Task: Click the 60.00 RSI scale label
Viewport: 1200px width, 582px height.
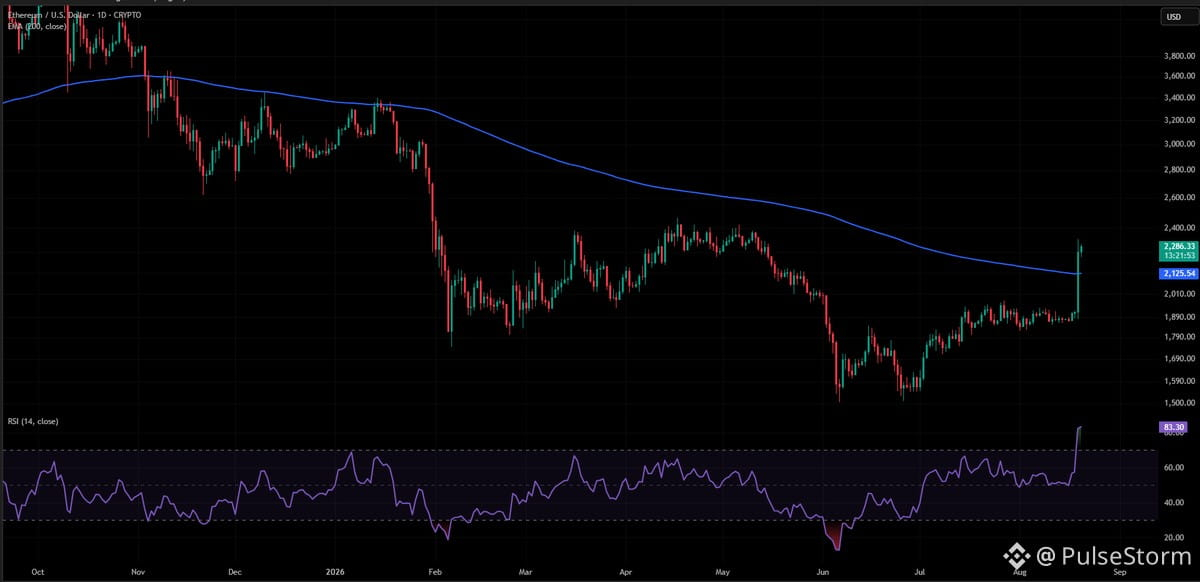Action: [x=1176, y=467]
